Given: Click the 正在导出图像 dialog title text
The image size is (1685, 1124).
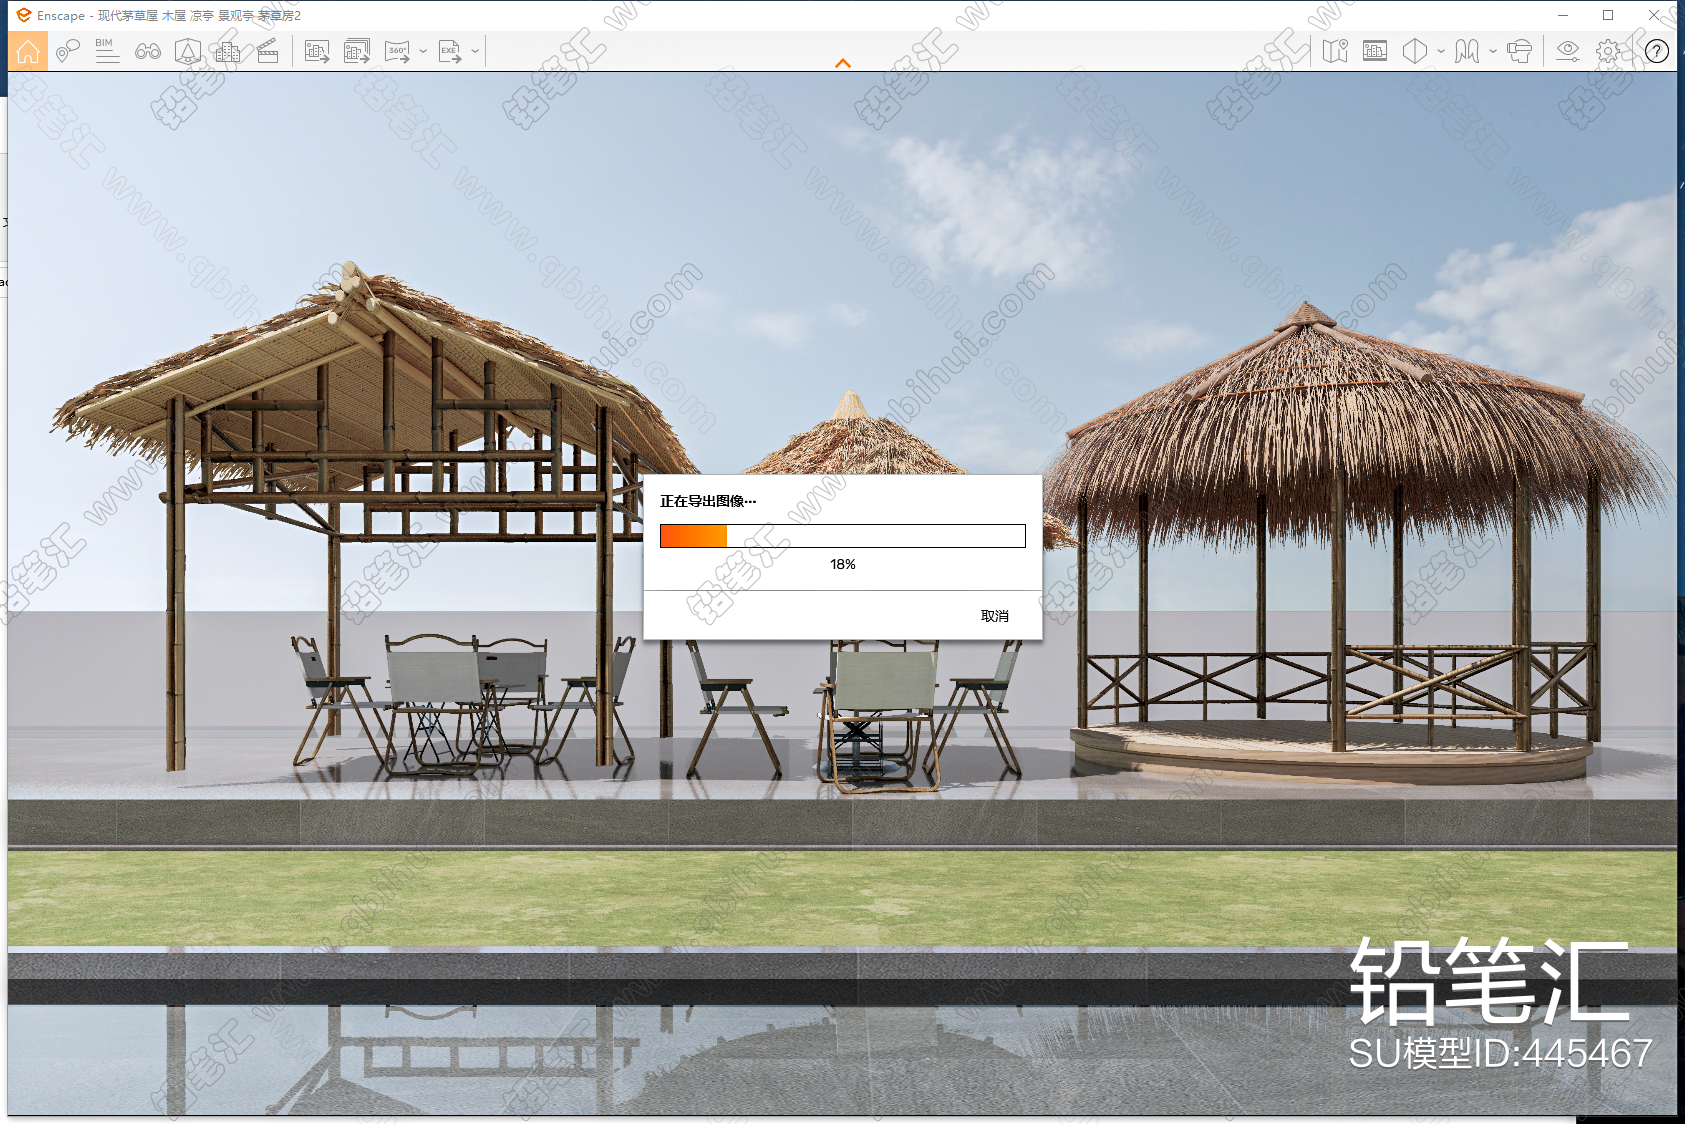Looking at the screenshot, I should (708, 501).
